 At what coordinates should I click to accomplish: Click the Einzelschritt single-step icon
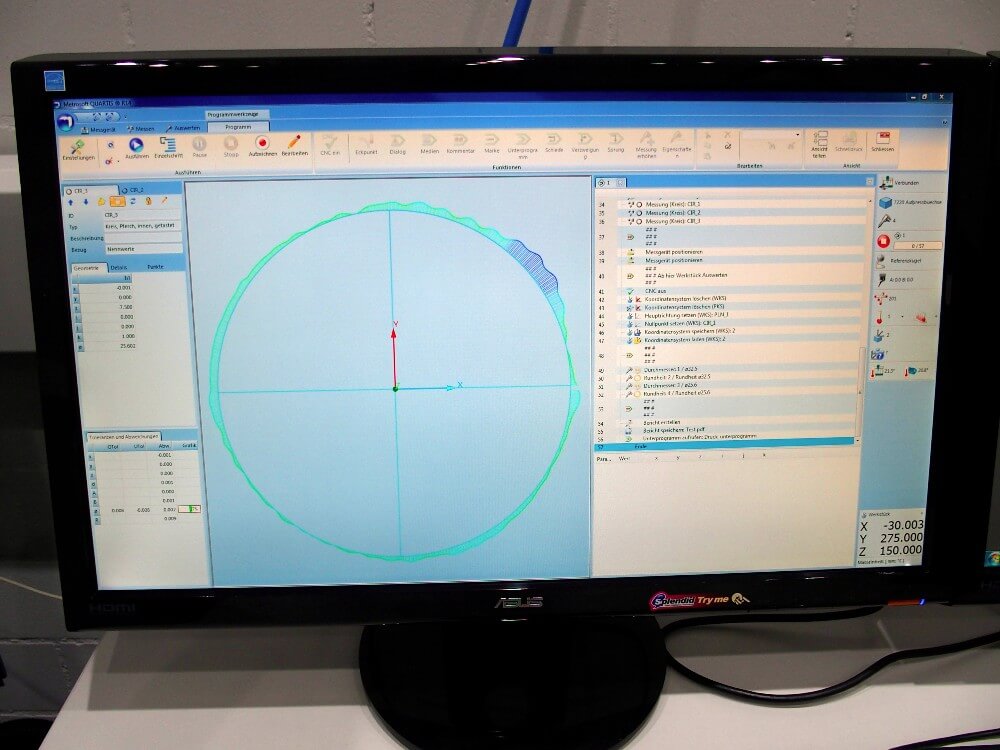(167, 146)
